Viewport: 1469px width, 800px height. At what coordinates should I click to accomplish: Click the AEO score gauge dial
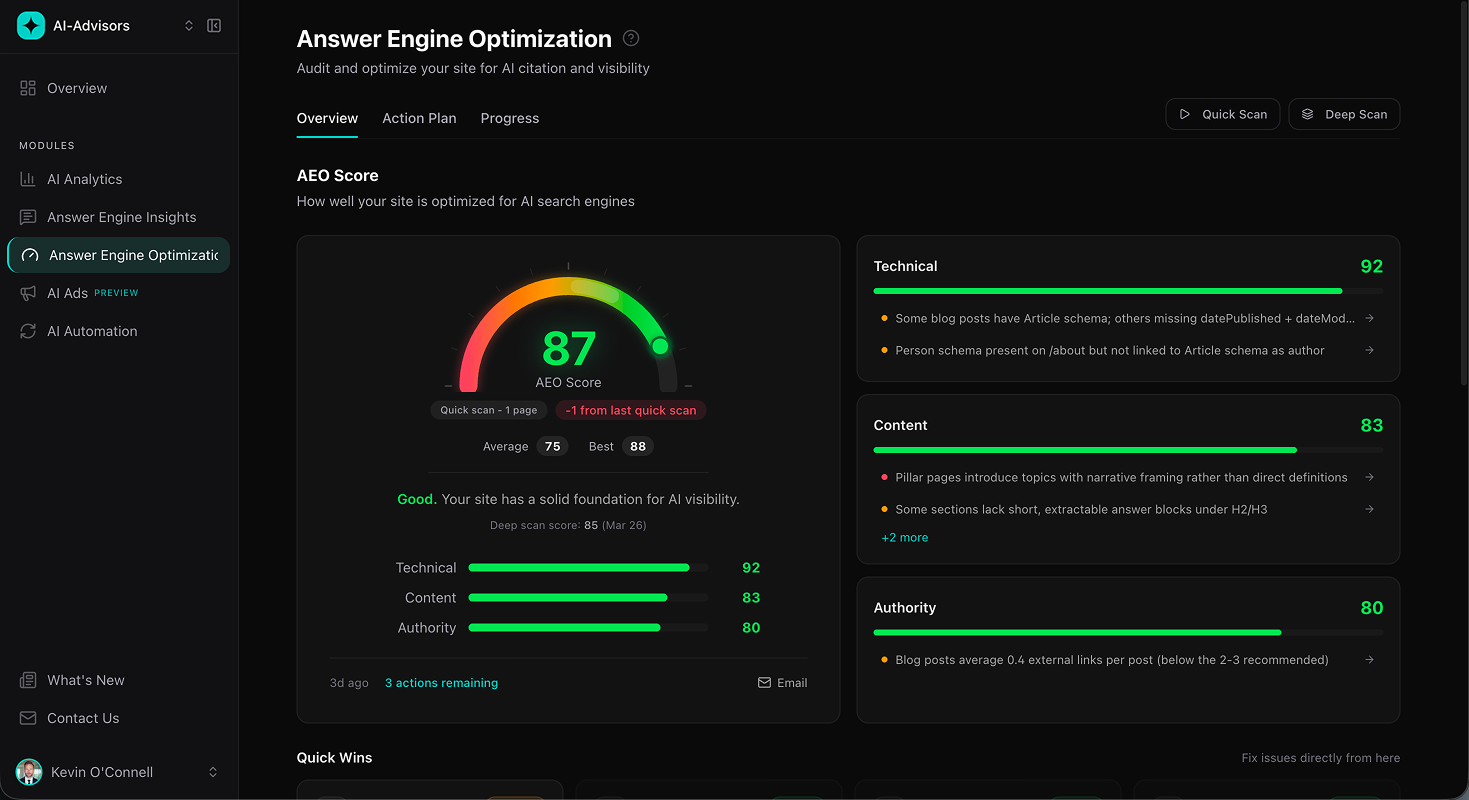[568, 333]
